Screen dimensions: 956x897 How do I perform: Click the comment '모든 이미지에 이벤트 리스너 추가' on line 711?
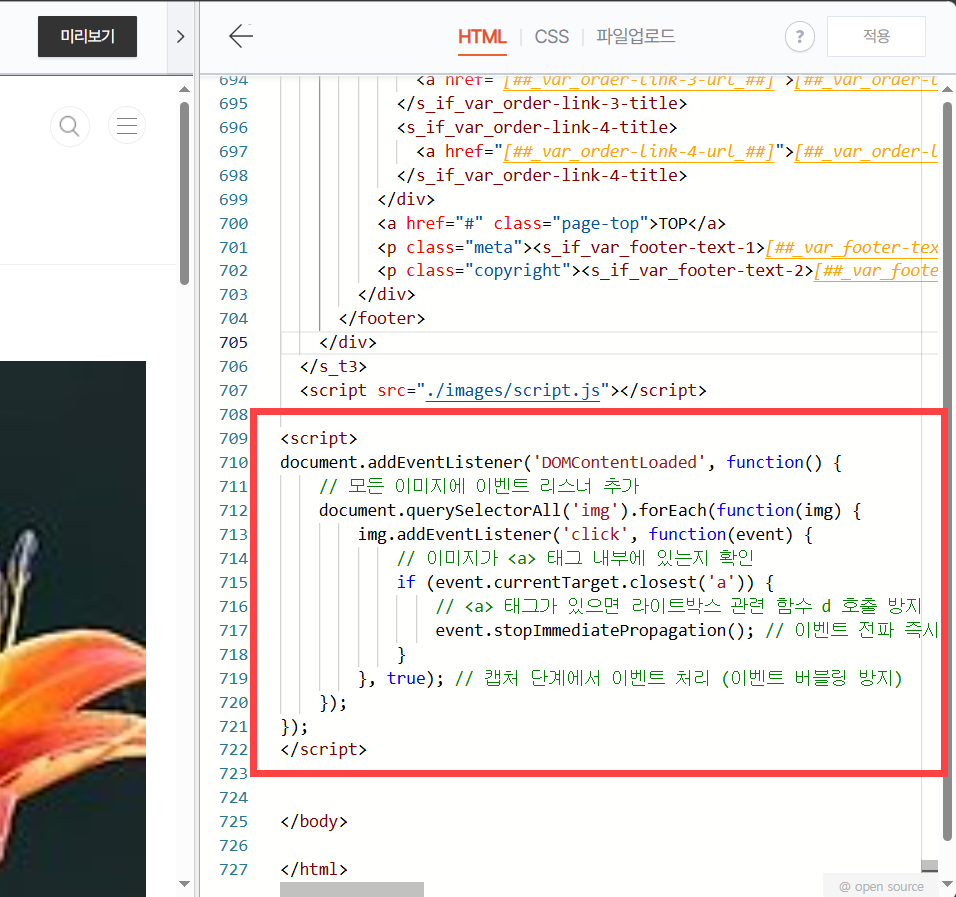(494, 486)
